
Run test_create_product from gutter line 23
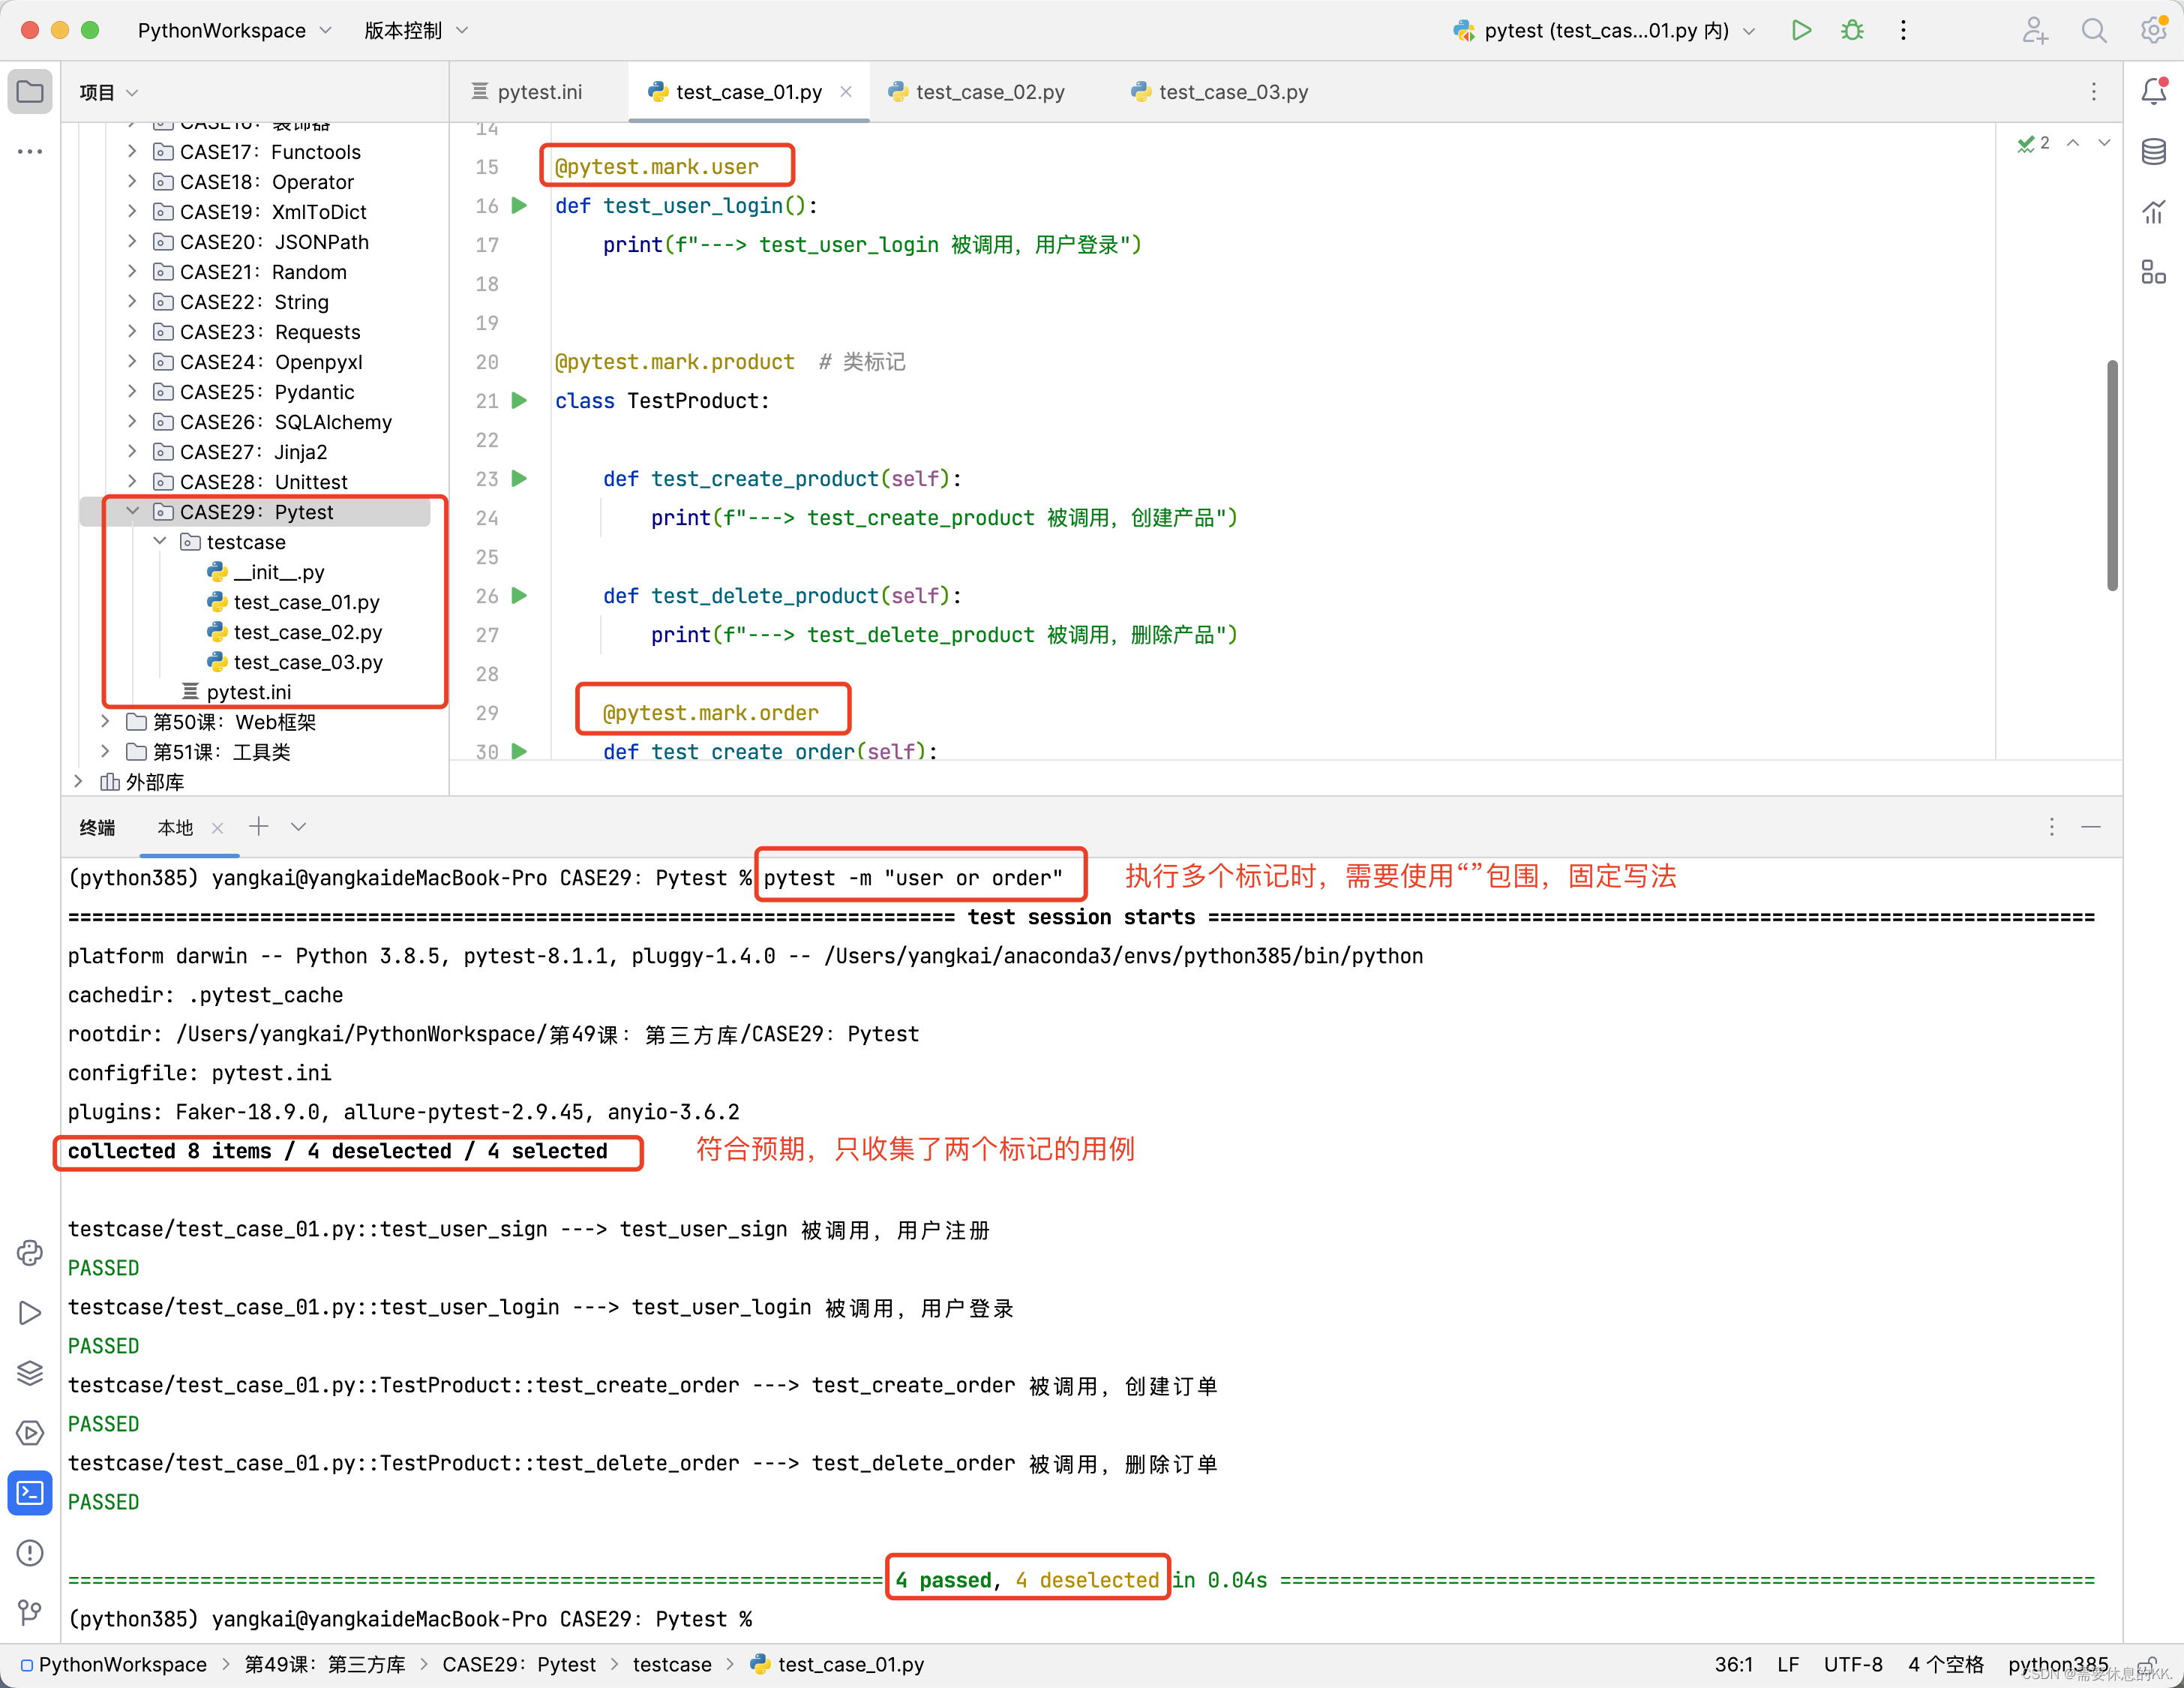click(519, 479)
